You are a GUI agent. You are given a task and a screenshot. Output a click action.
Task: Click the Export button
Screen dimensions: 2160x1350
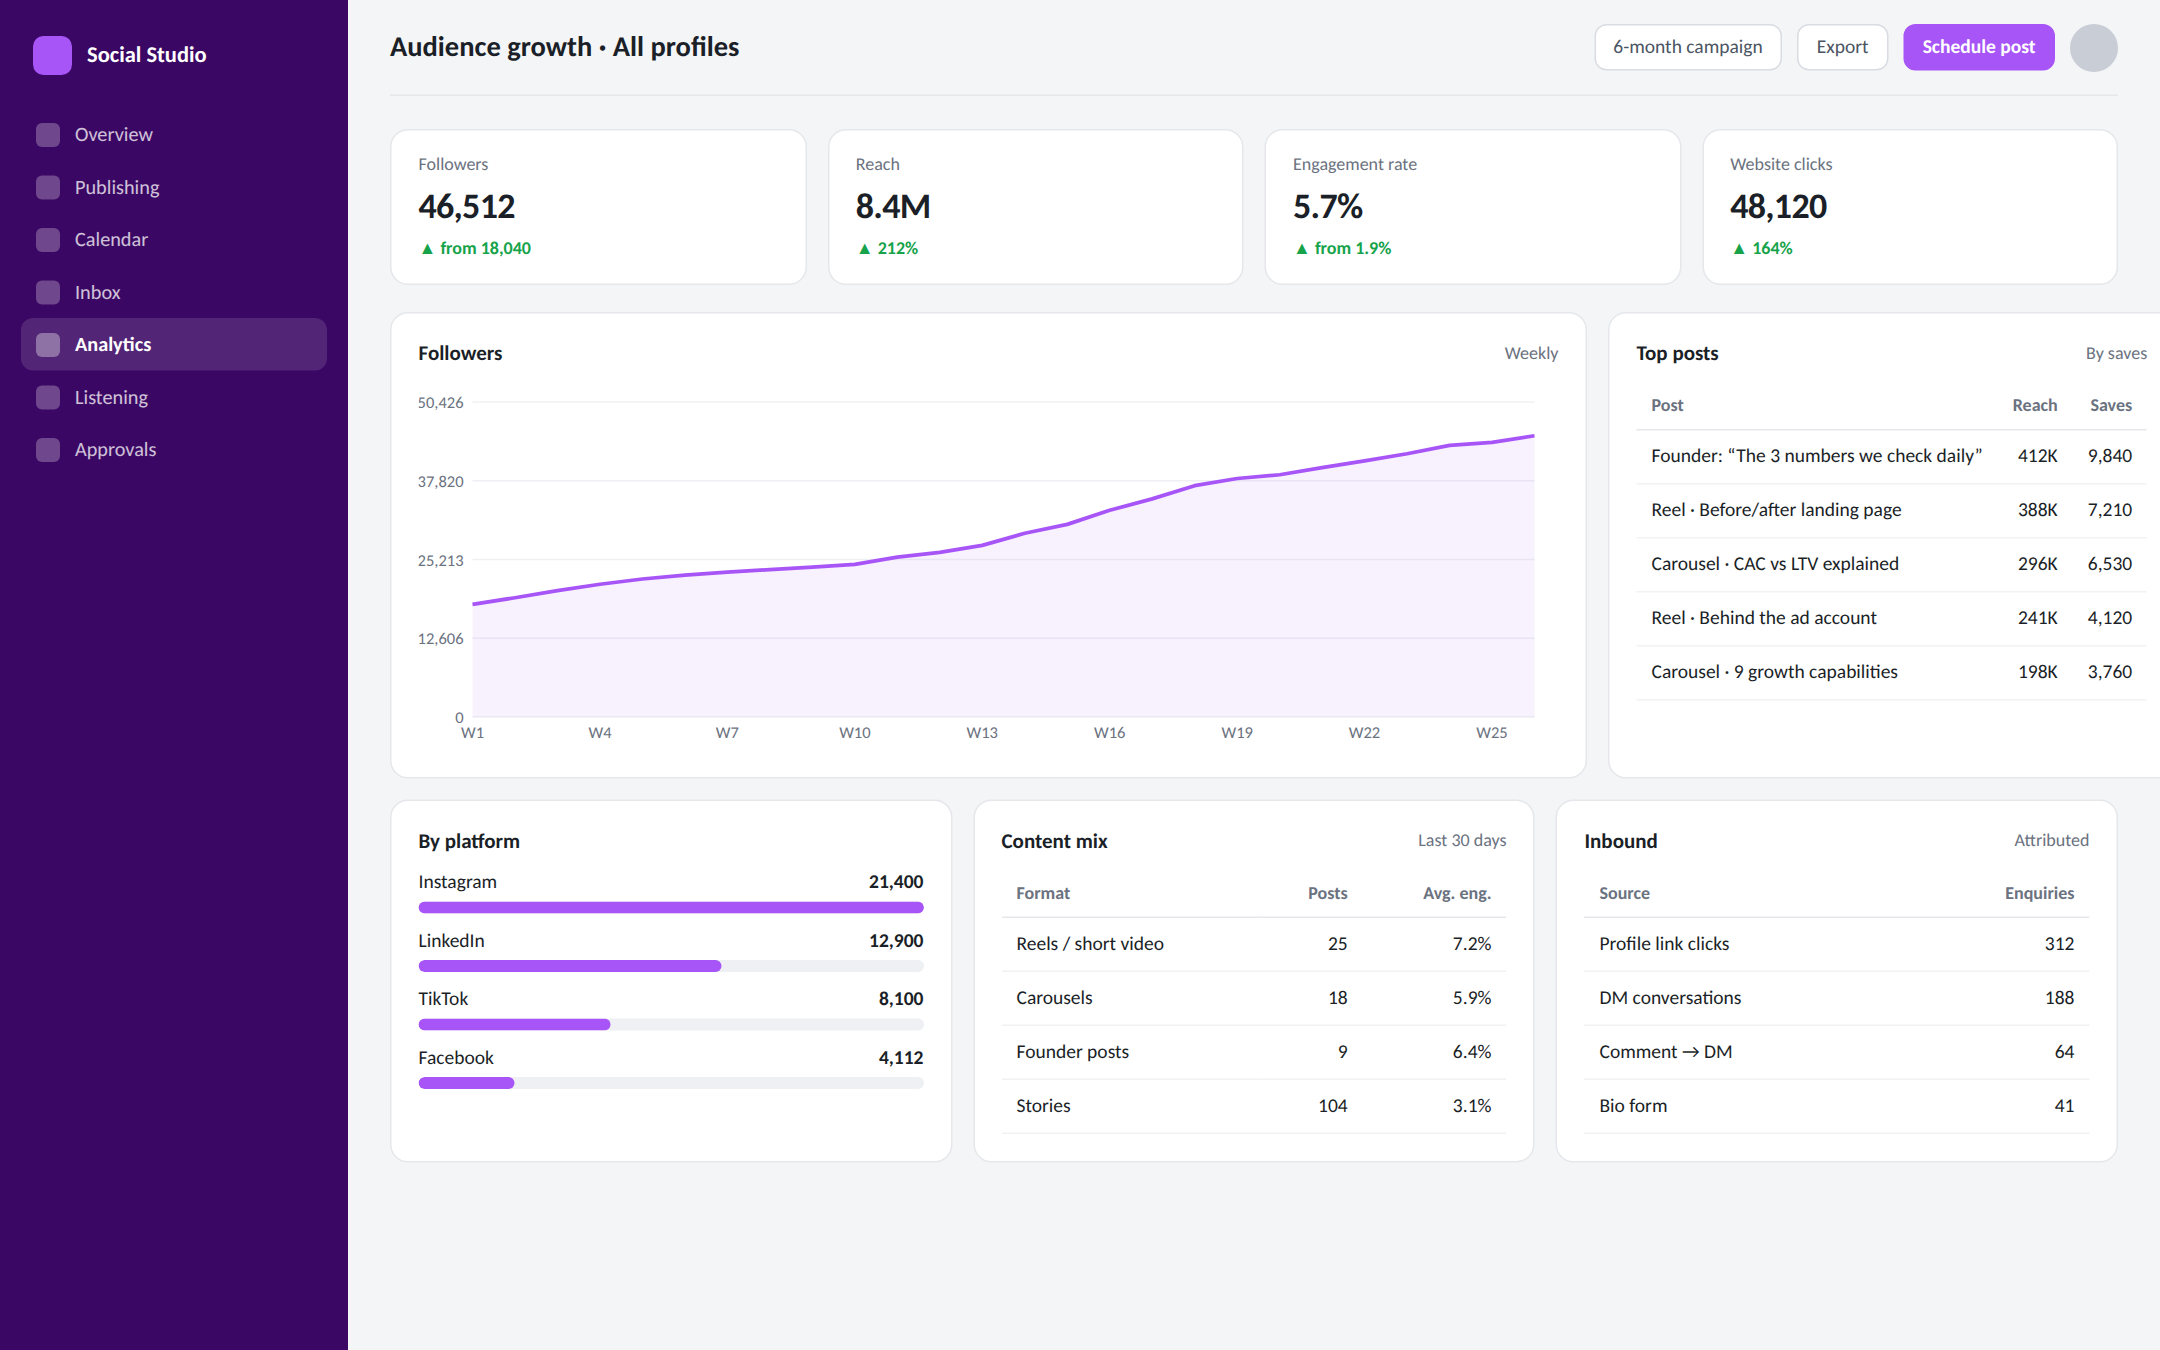tap(1842, 47)
